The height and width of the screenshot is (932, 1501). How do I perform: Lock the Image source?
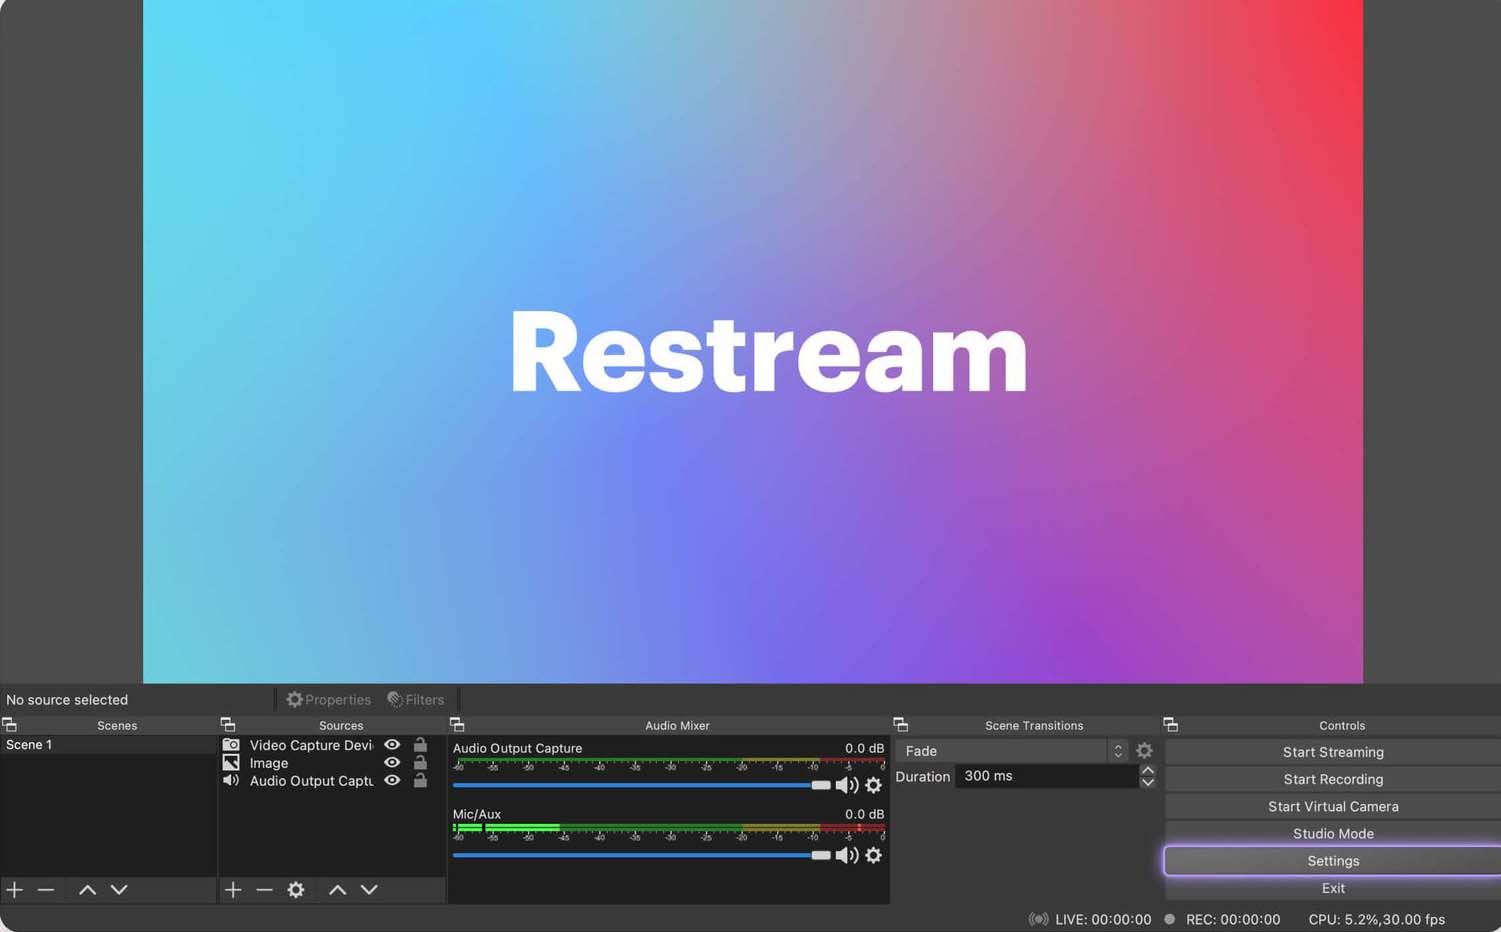(x=420, y=762)
